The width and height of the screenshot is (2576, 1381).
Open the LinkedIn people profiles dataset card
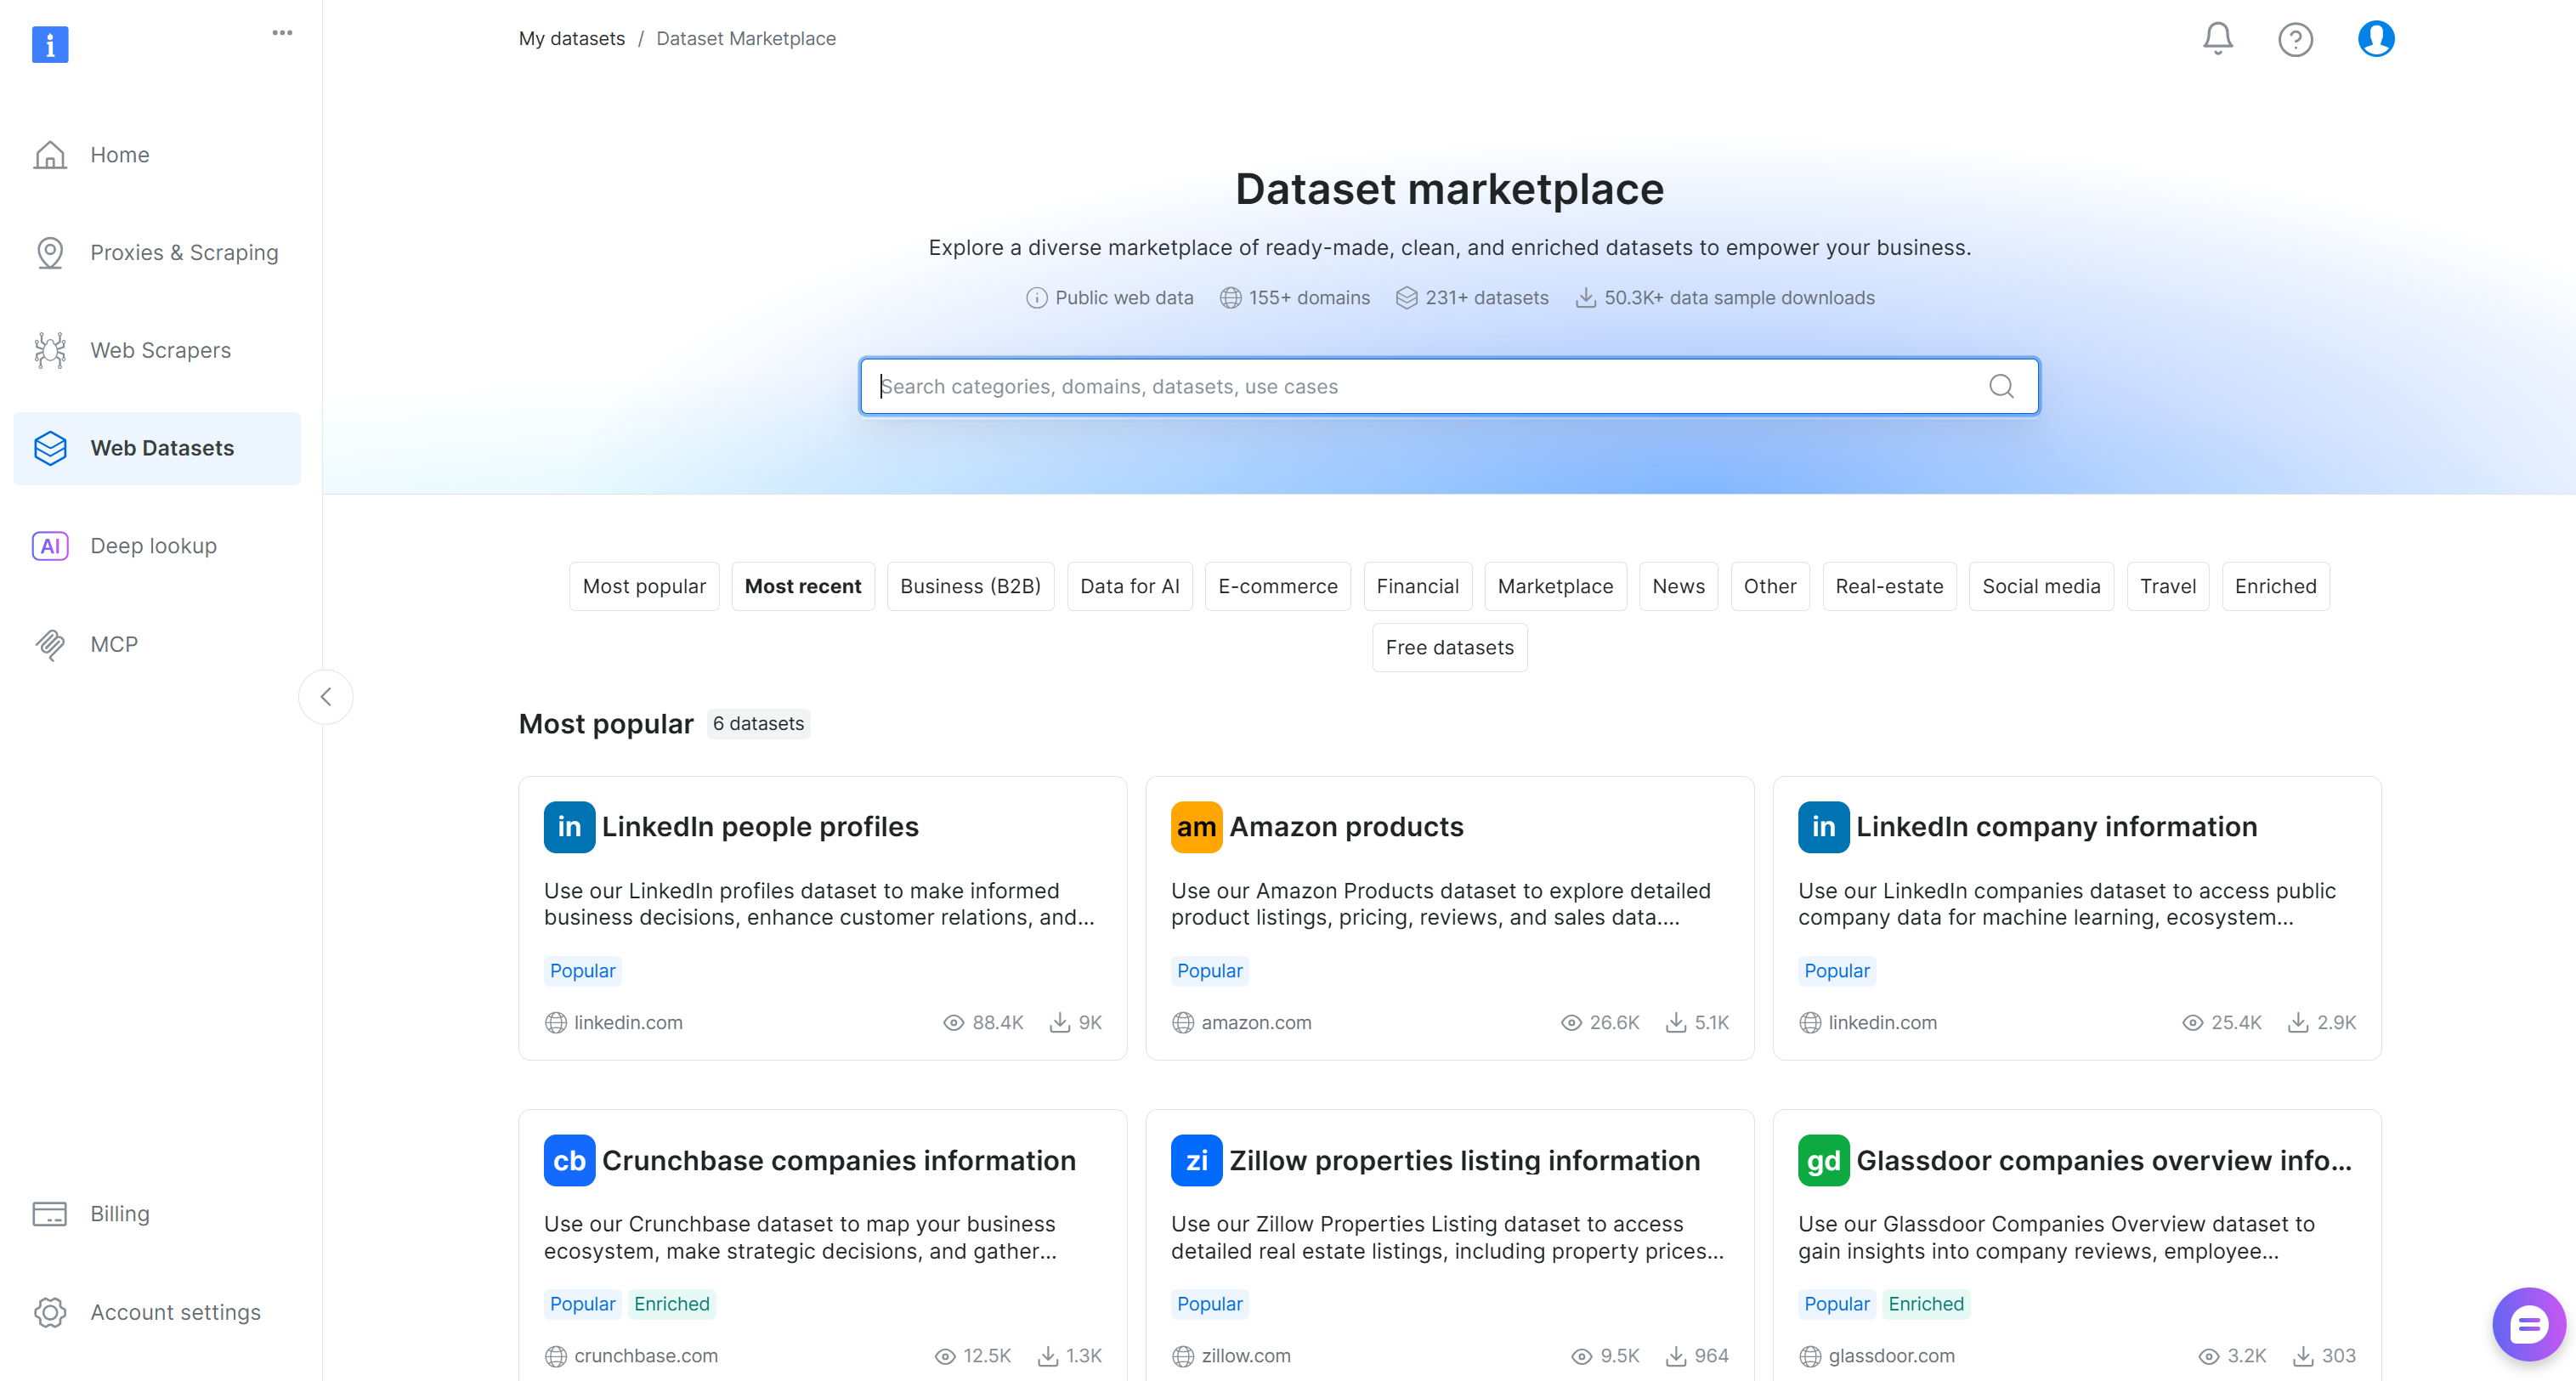click(x=822, y=918)
